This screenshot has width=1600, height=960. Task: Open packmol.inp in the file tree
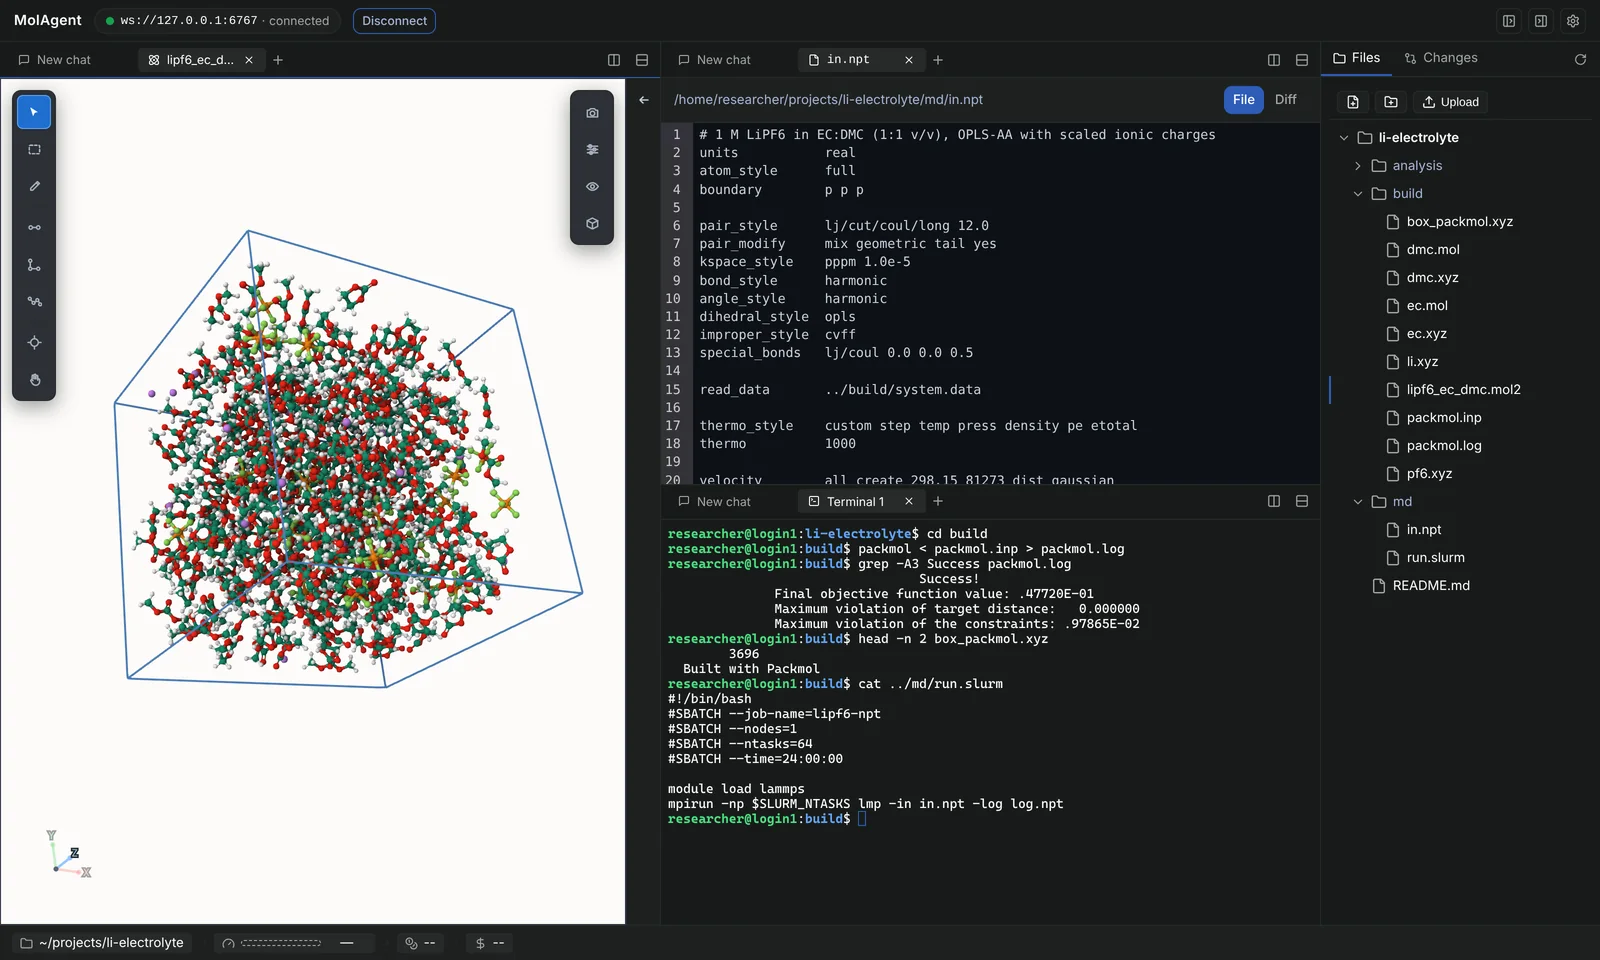[x=1444, y=418]
